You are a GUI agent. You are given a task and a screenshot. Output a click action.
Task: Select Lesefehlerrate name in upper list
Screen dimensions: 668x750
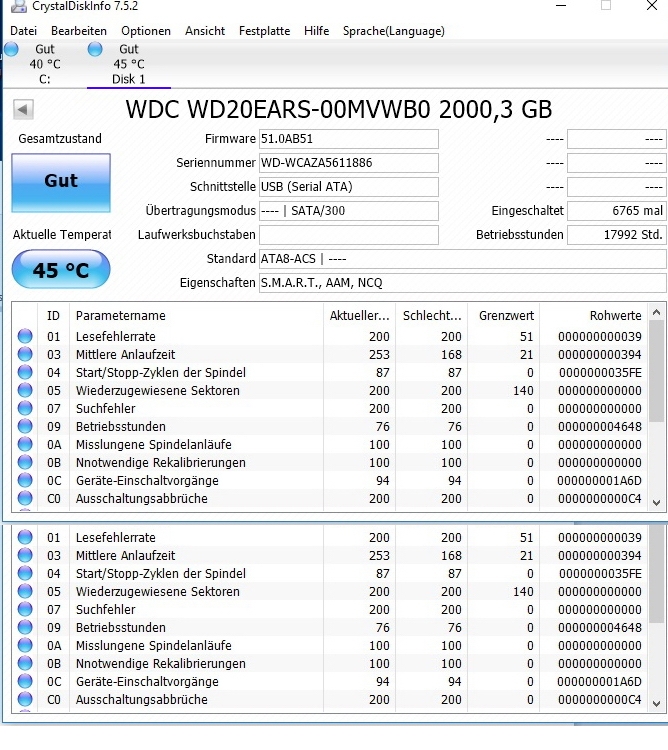coord(116,337)
